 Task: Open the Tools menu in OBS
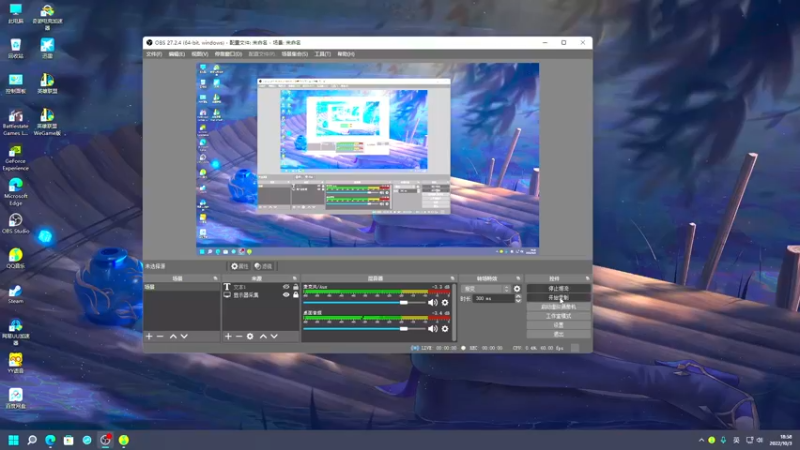pyautogui.click(x=322, y=54)
